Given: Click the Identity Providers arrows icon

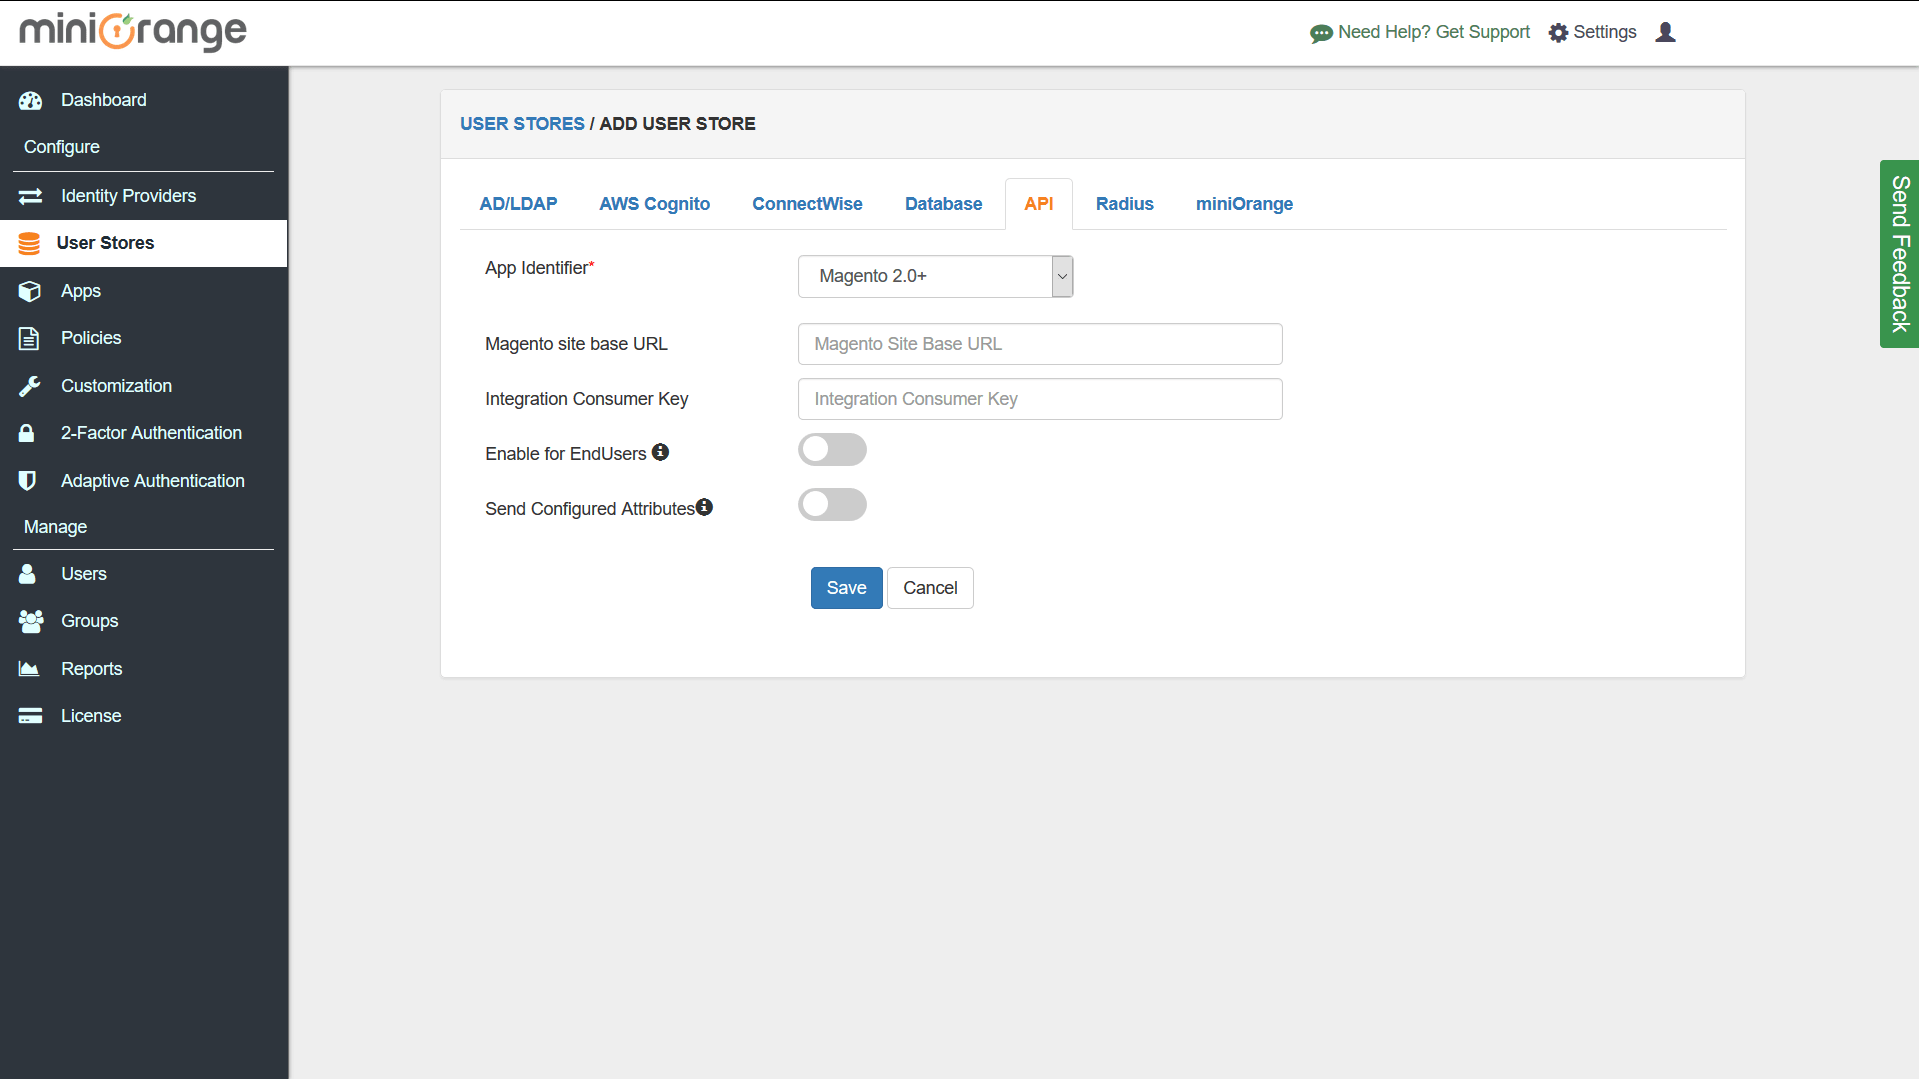Looking at the screenshot, I should pyautogui.click(x=30, y=196).
